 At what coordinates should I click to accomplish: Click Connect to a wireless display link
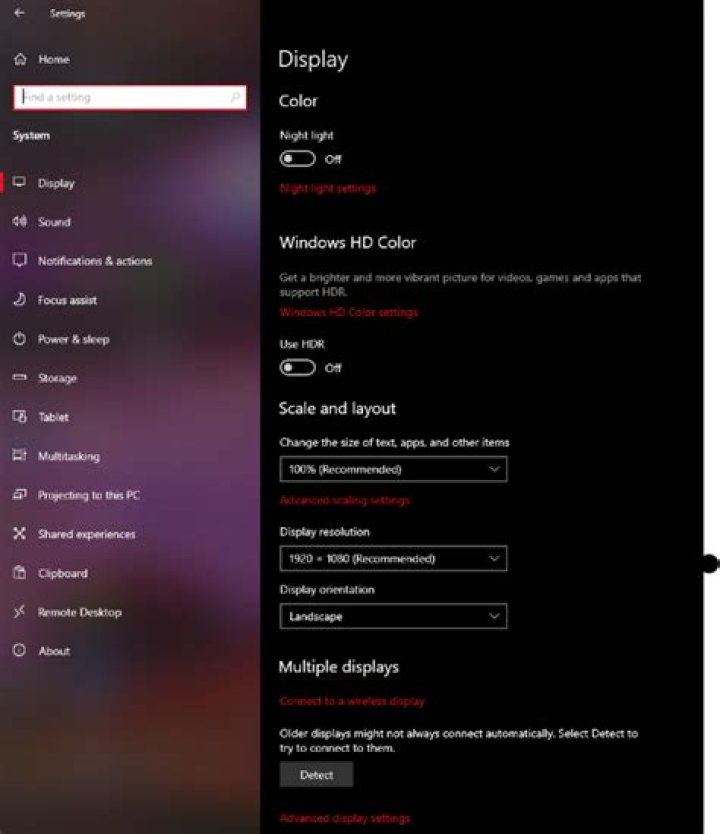352,701
